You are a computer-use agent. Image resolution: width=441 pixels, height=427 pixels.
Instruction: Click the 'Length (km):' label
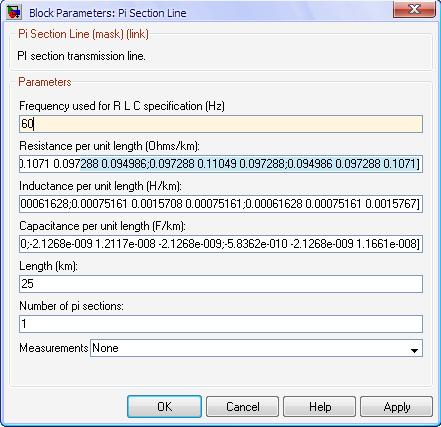point(48,266)
